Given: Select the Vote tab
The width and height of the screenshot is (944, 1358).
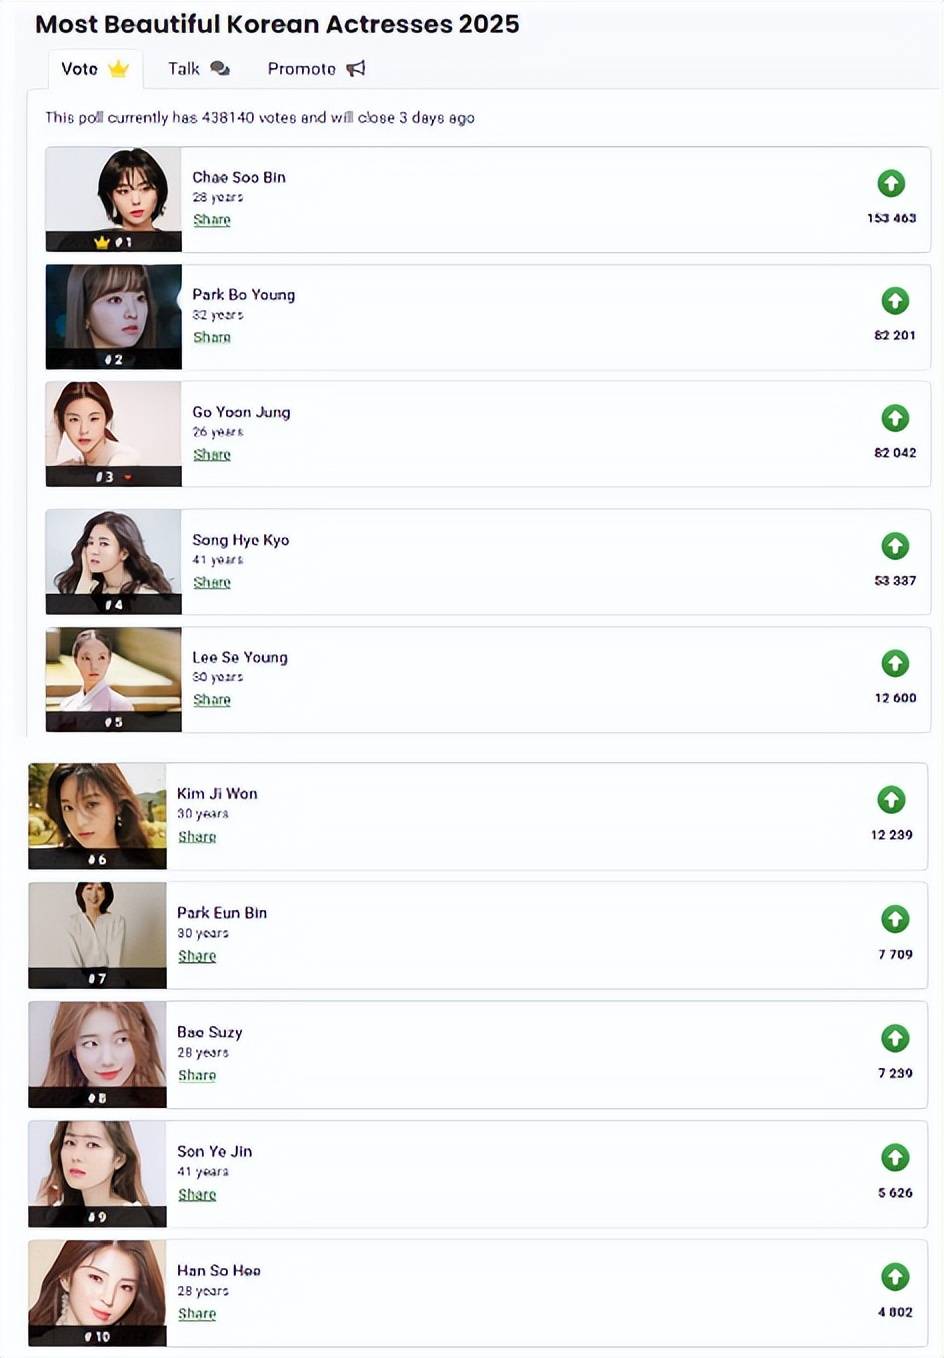Looking at the screenshot, I should pyautogui.click(x=95, y=69).
